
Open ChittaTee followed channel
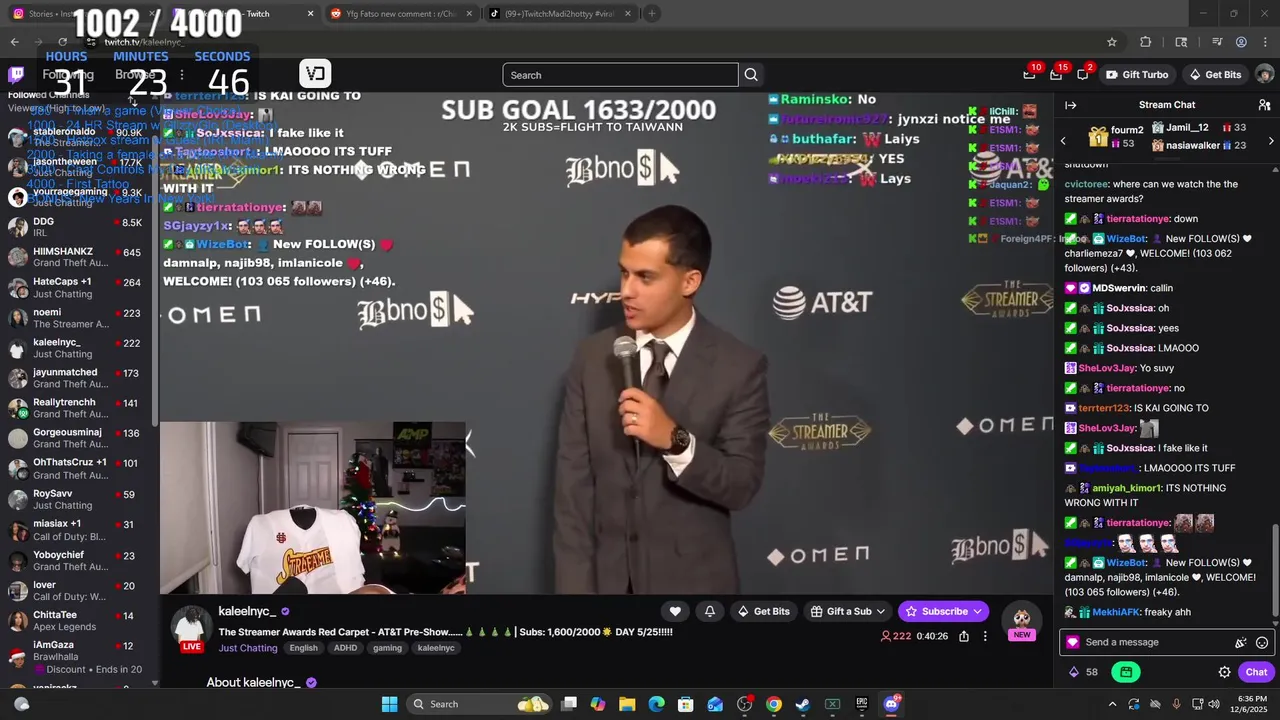point(77,620)
